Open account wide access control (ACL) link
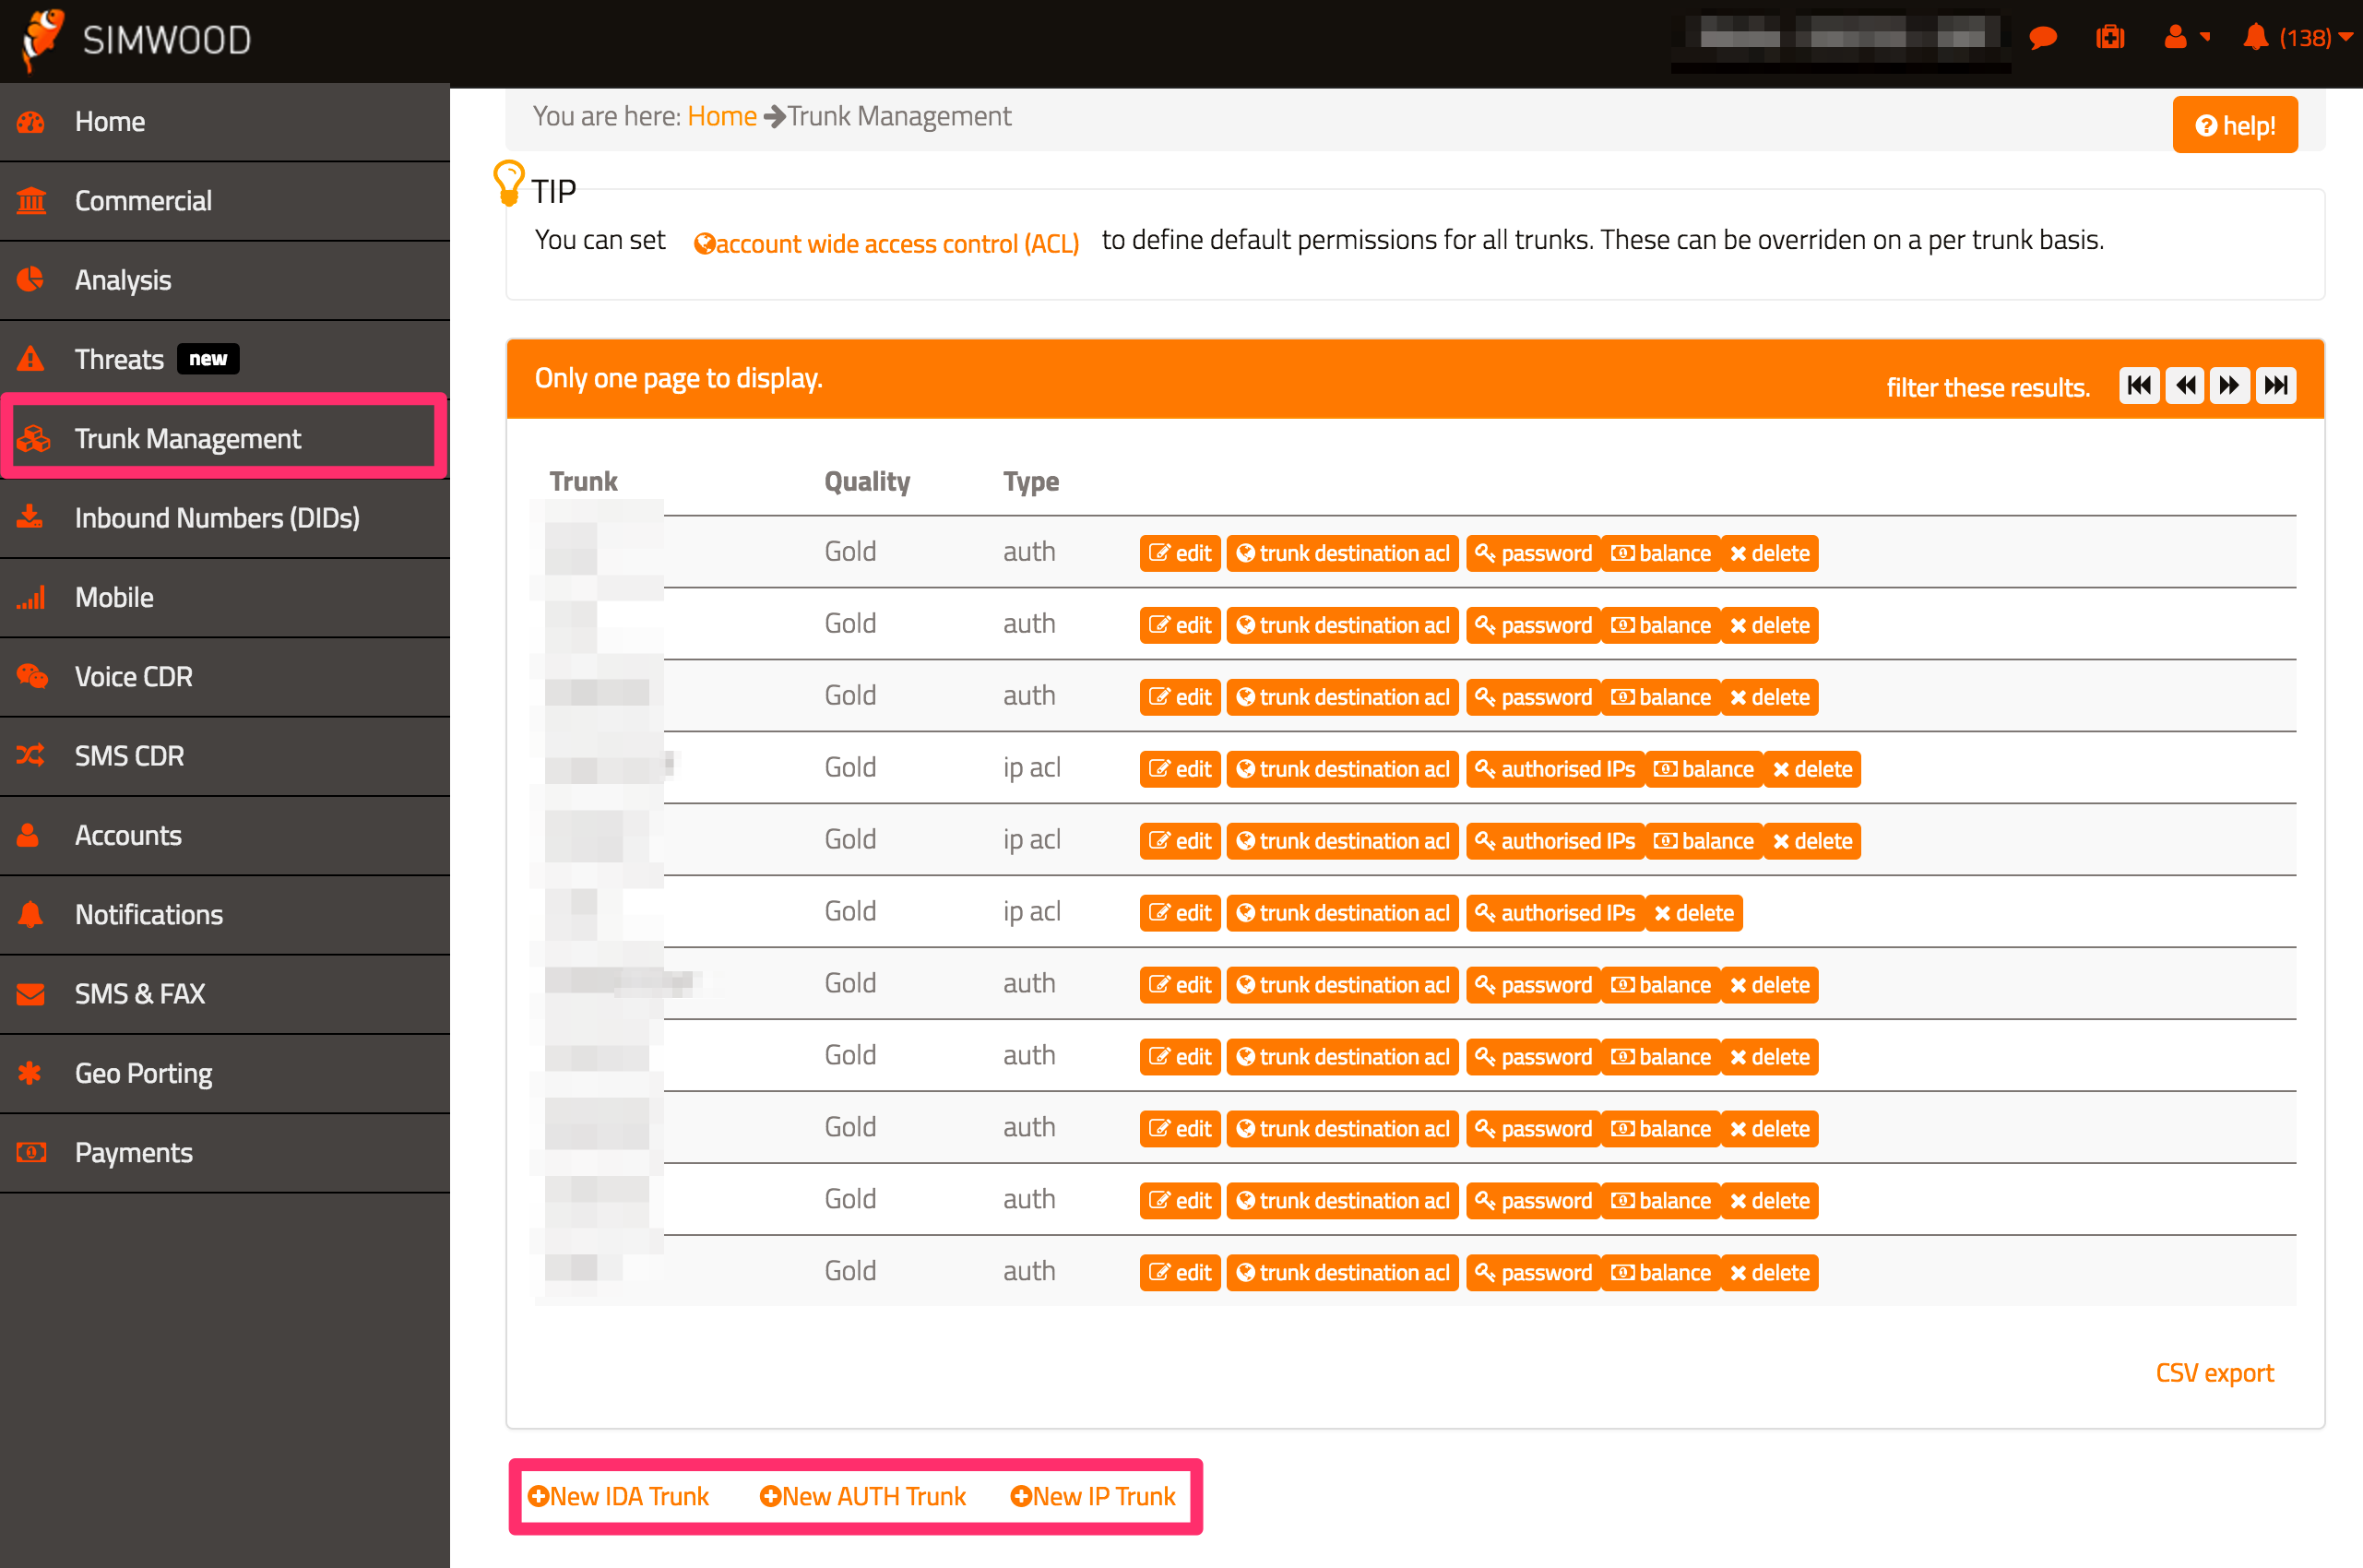Image resolution: width=2363 pixels, height=1568 pixels. tap(886, 243)
